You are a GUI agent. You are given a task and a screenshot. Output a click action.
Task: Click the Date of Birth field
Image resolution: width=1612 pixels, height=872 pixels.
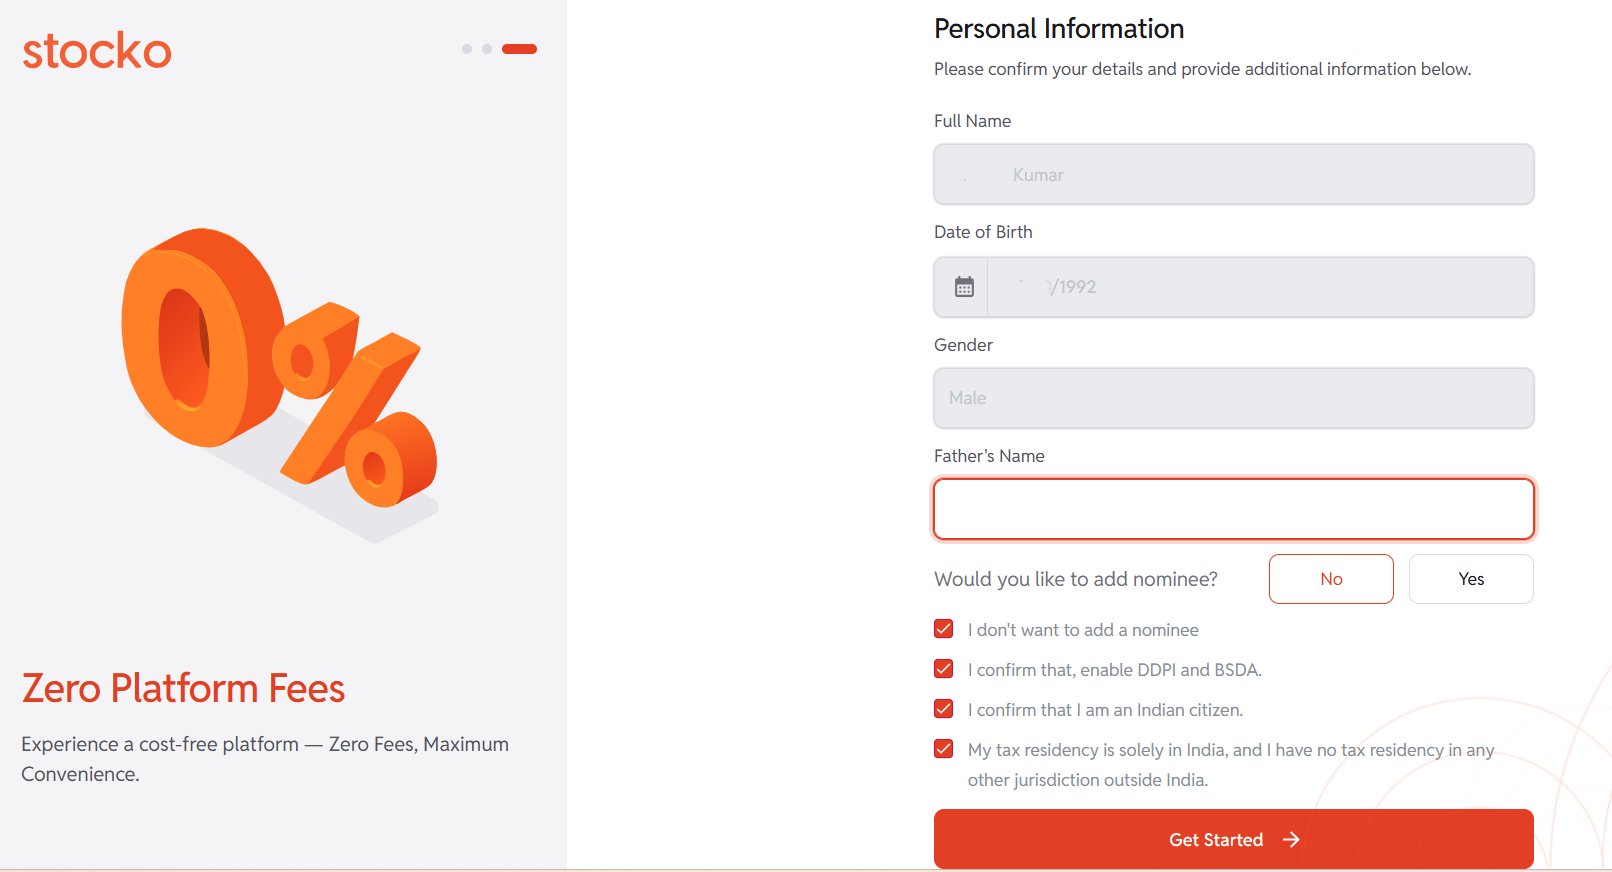[x=1260, y=287]
